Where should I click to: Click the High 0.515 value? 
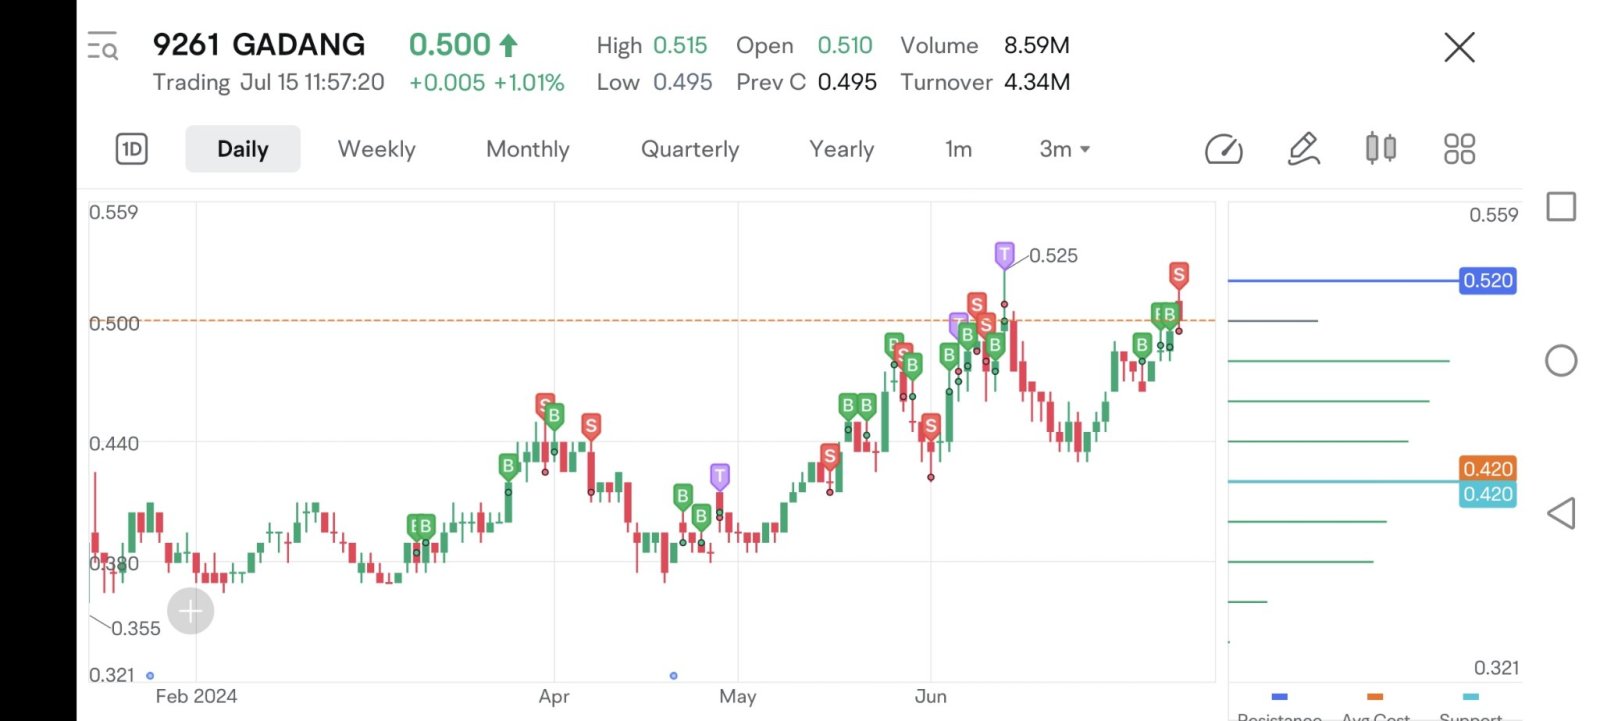click(680, 46)
